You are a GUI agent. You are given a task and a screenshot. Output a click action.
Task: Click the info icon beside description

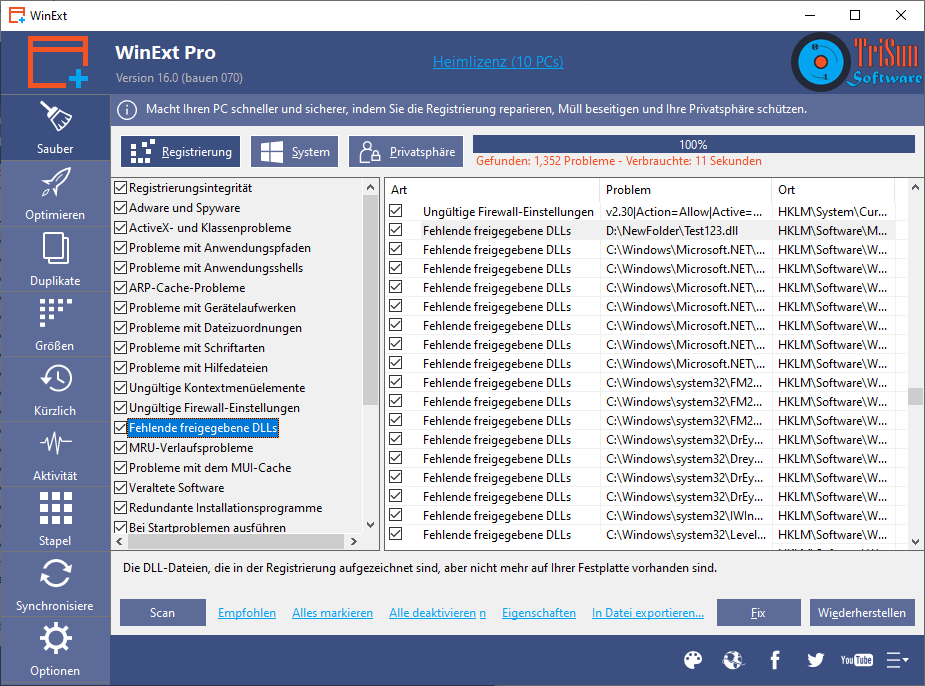coord(127,110)
